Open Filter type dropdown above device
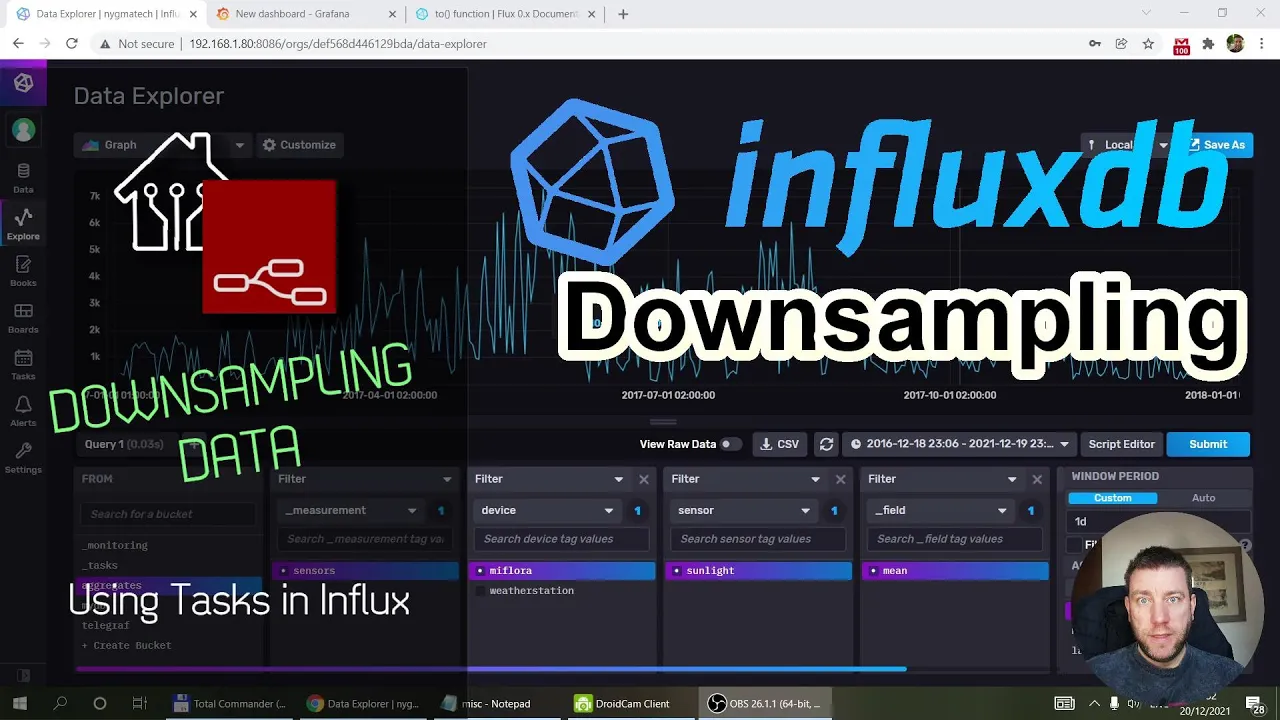The height and width of the screenshot is (720, 1280). [x=549, y=479]
